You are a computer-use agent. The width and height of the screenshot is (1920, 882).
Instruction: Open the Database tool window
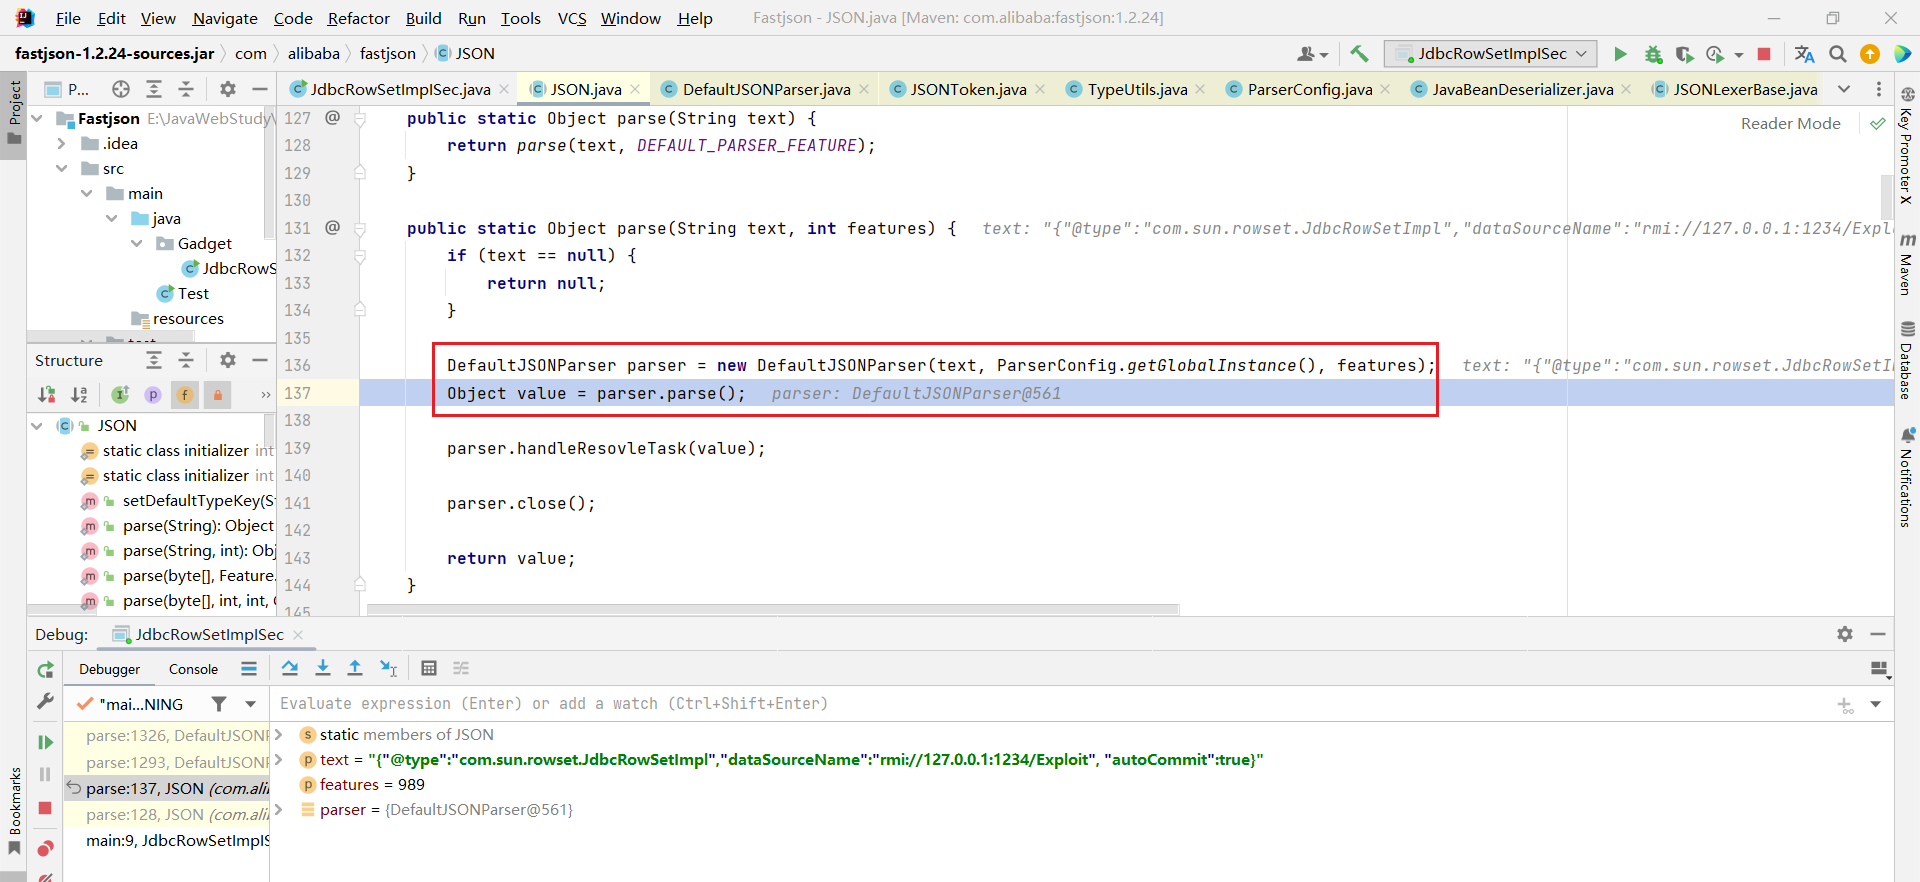tap(1907, 360)
